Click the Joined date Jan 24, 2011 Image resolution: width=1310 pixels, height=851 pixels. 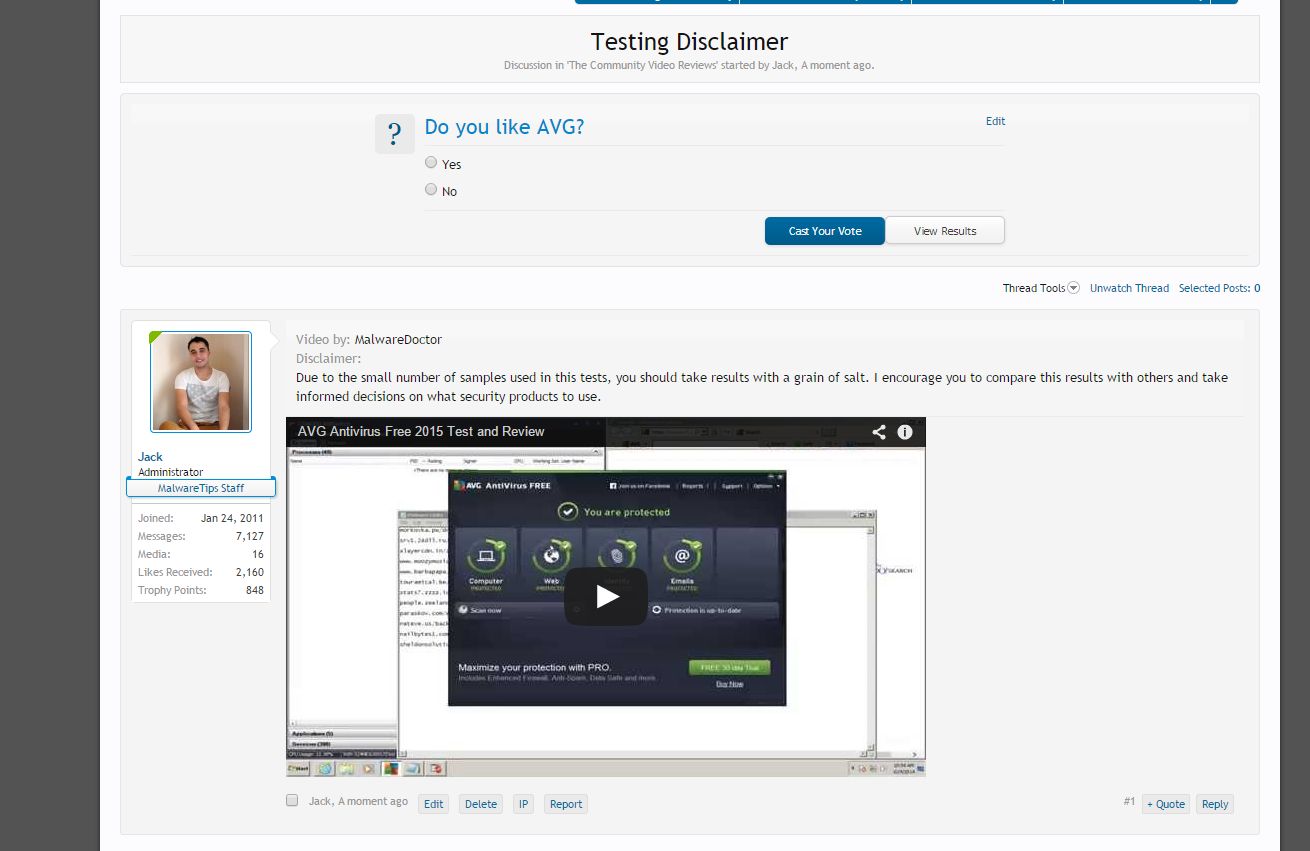(x=232, y=519)
